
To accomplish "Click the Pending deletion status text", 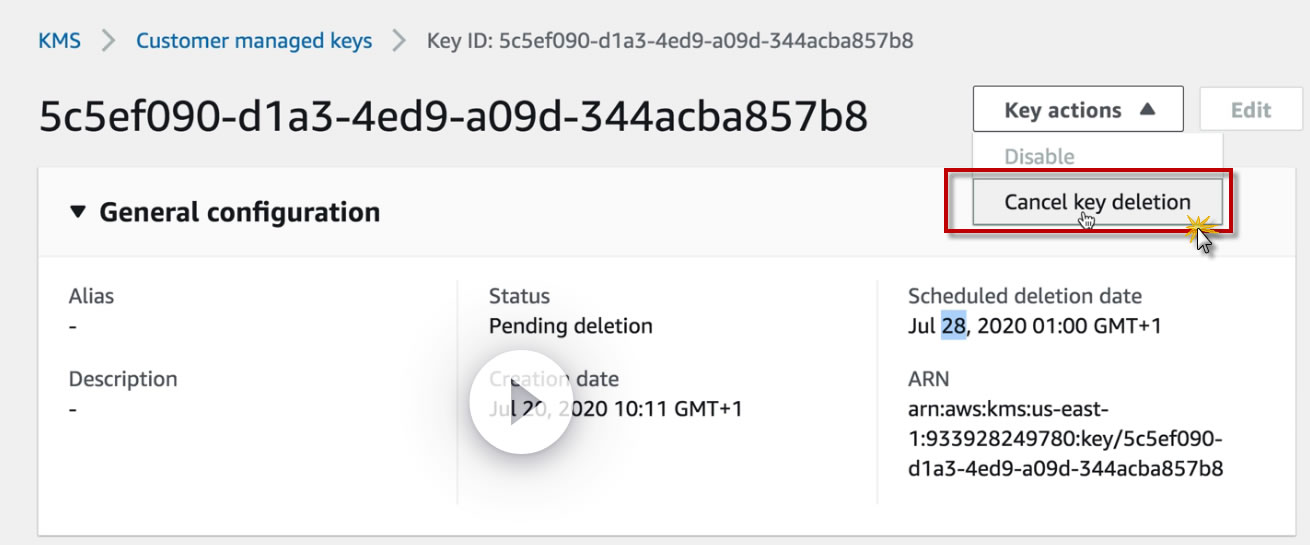I will [570, 326].
